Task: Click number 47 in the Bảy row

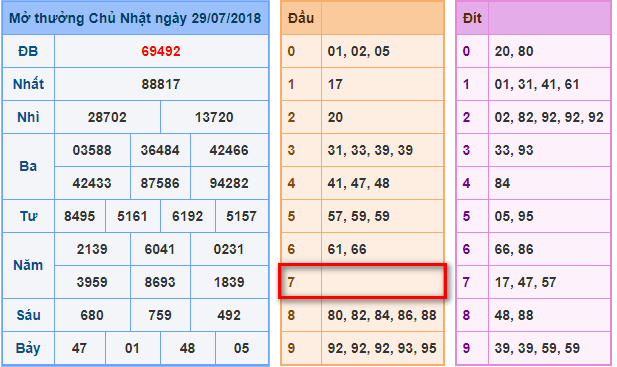Action: 79,349
